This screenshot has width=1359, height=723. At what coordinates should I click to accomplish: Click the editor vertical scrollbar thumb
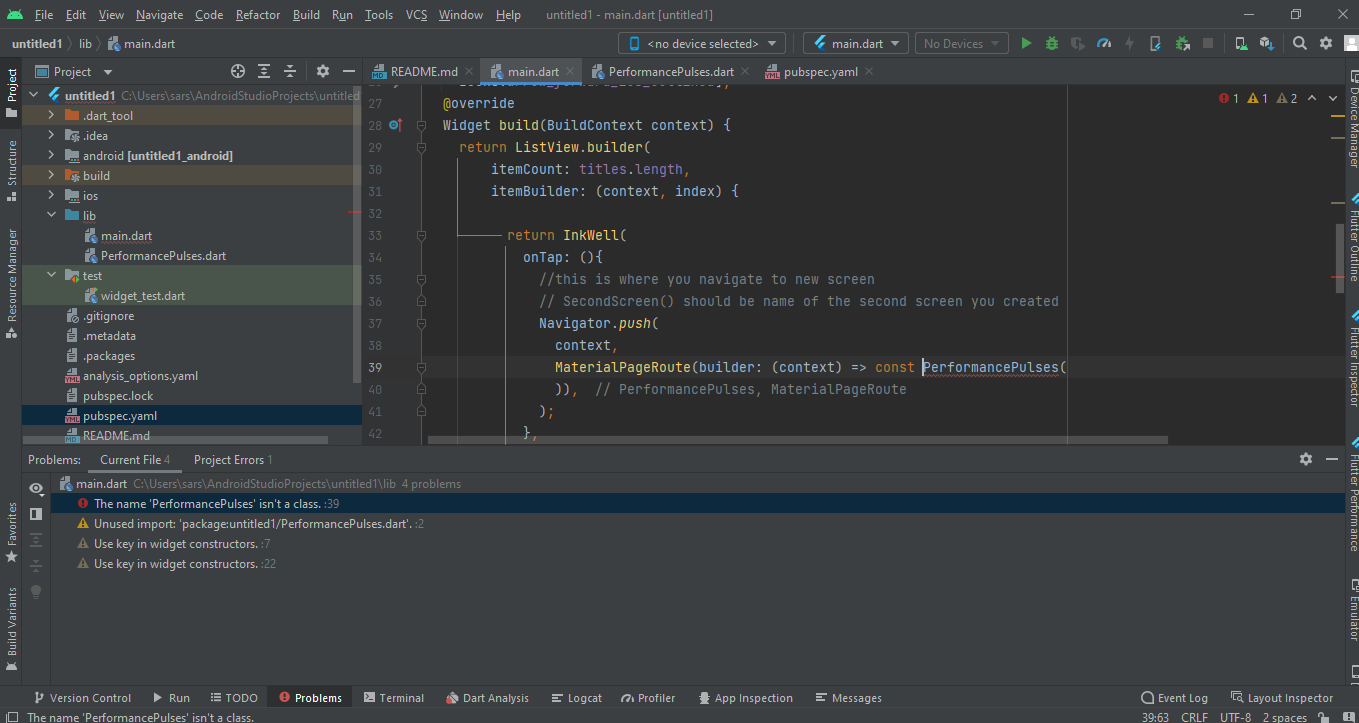pyautogui.click(x=1339, y=258)
